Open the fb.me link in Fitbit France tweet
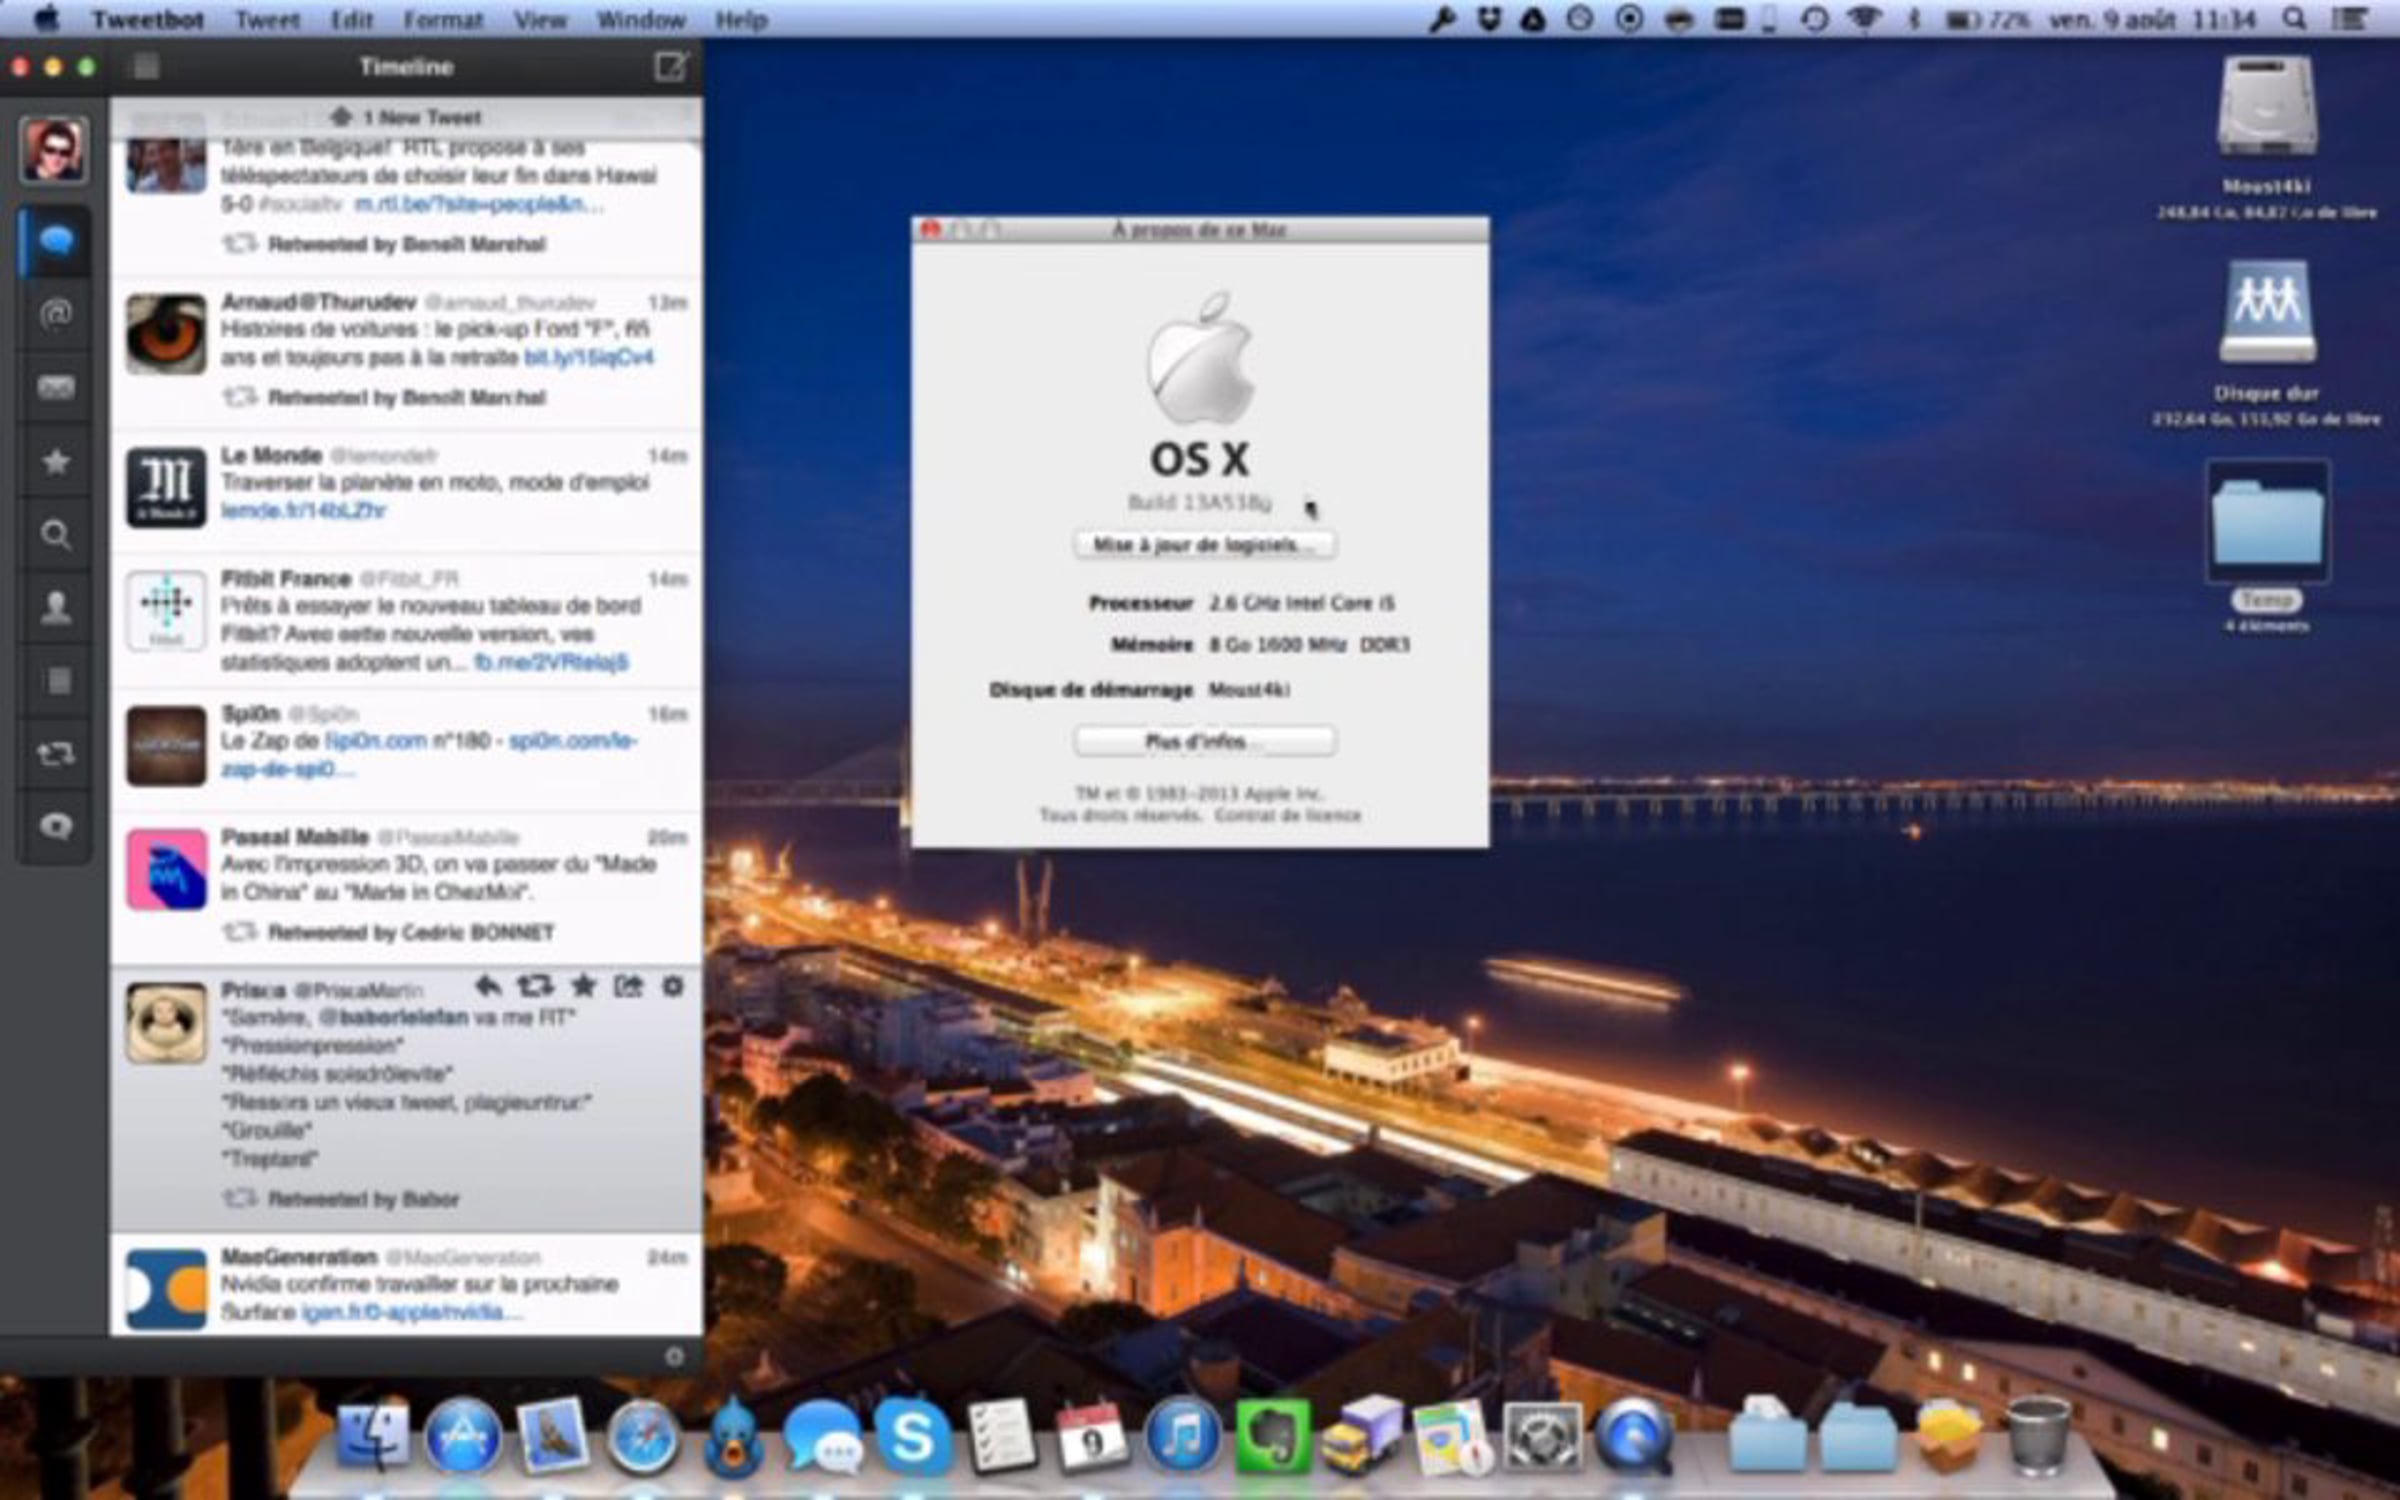 click(551, 662)
